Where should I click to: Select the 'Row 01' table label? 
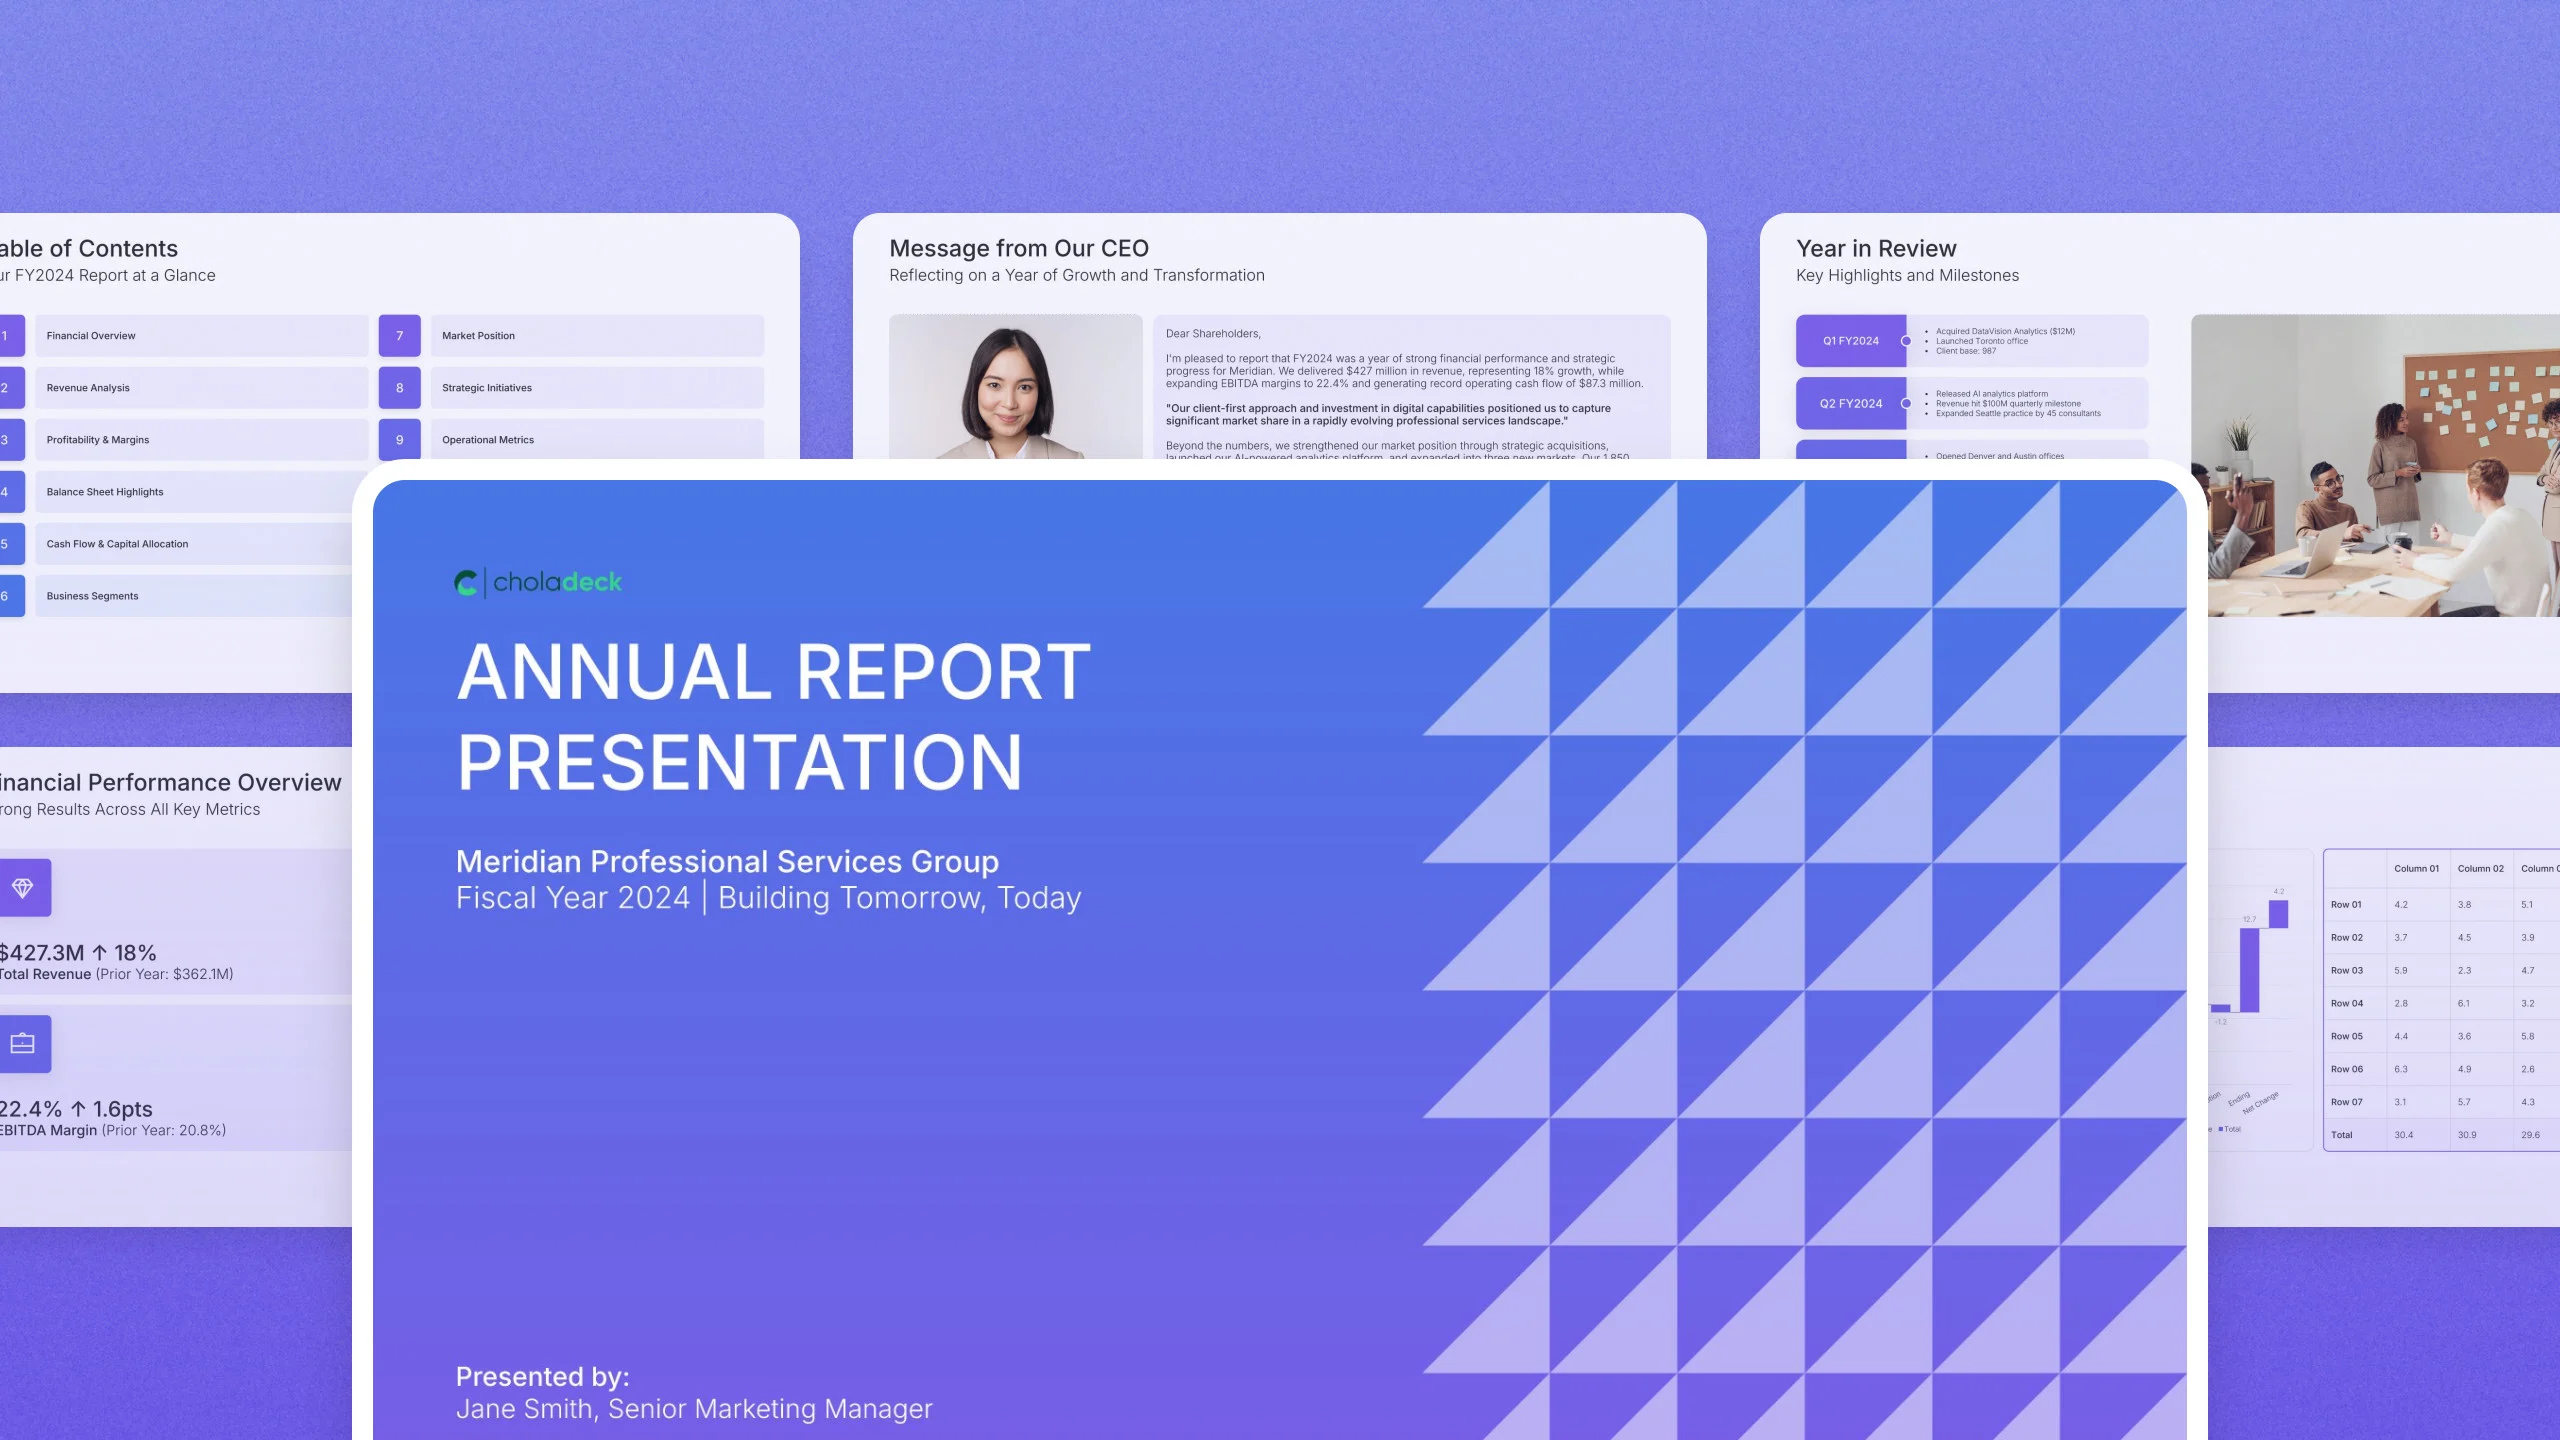(x=2346, y=905)
